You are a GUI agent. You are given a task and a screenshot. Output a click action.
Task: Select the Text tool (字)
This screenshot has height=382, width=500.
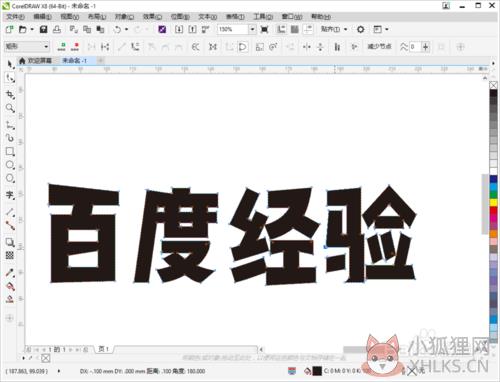pyautogui.click(x=10, y=195)
